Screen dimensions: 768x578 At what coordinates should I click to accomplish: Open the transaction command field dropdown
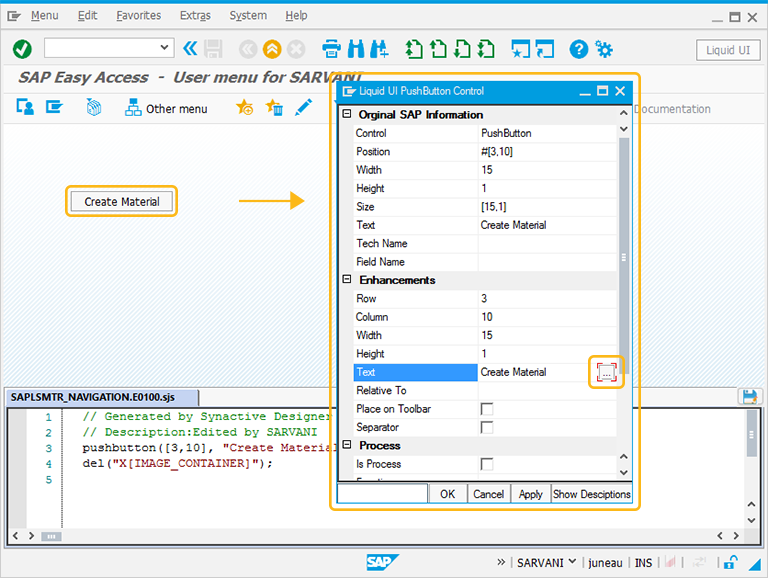coord(164,48)
